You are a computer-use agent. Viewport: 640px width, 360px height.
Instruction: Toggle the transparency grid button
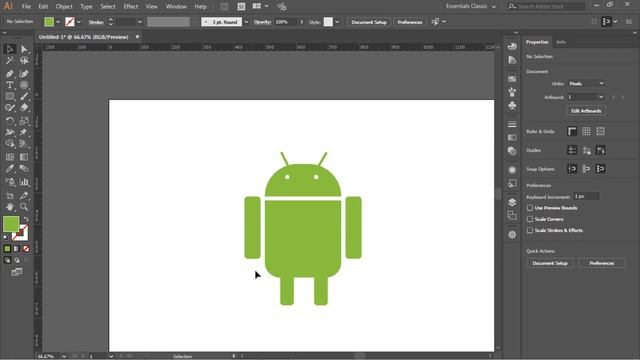tap(600, 131)
